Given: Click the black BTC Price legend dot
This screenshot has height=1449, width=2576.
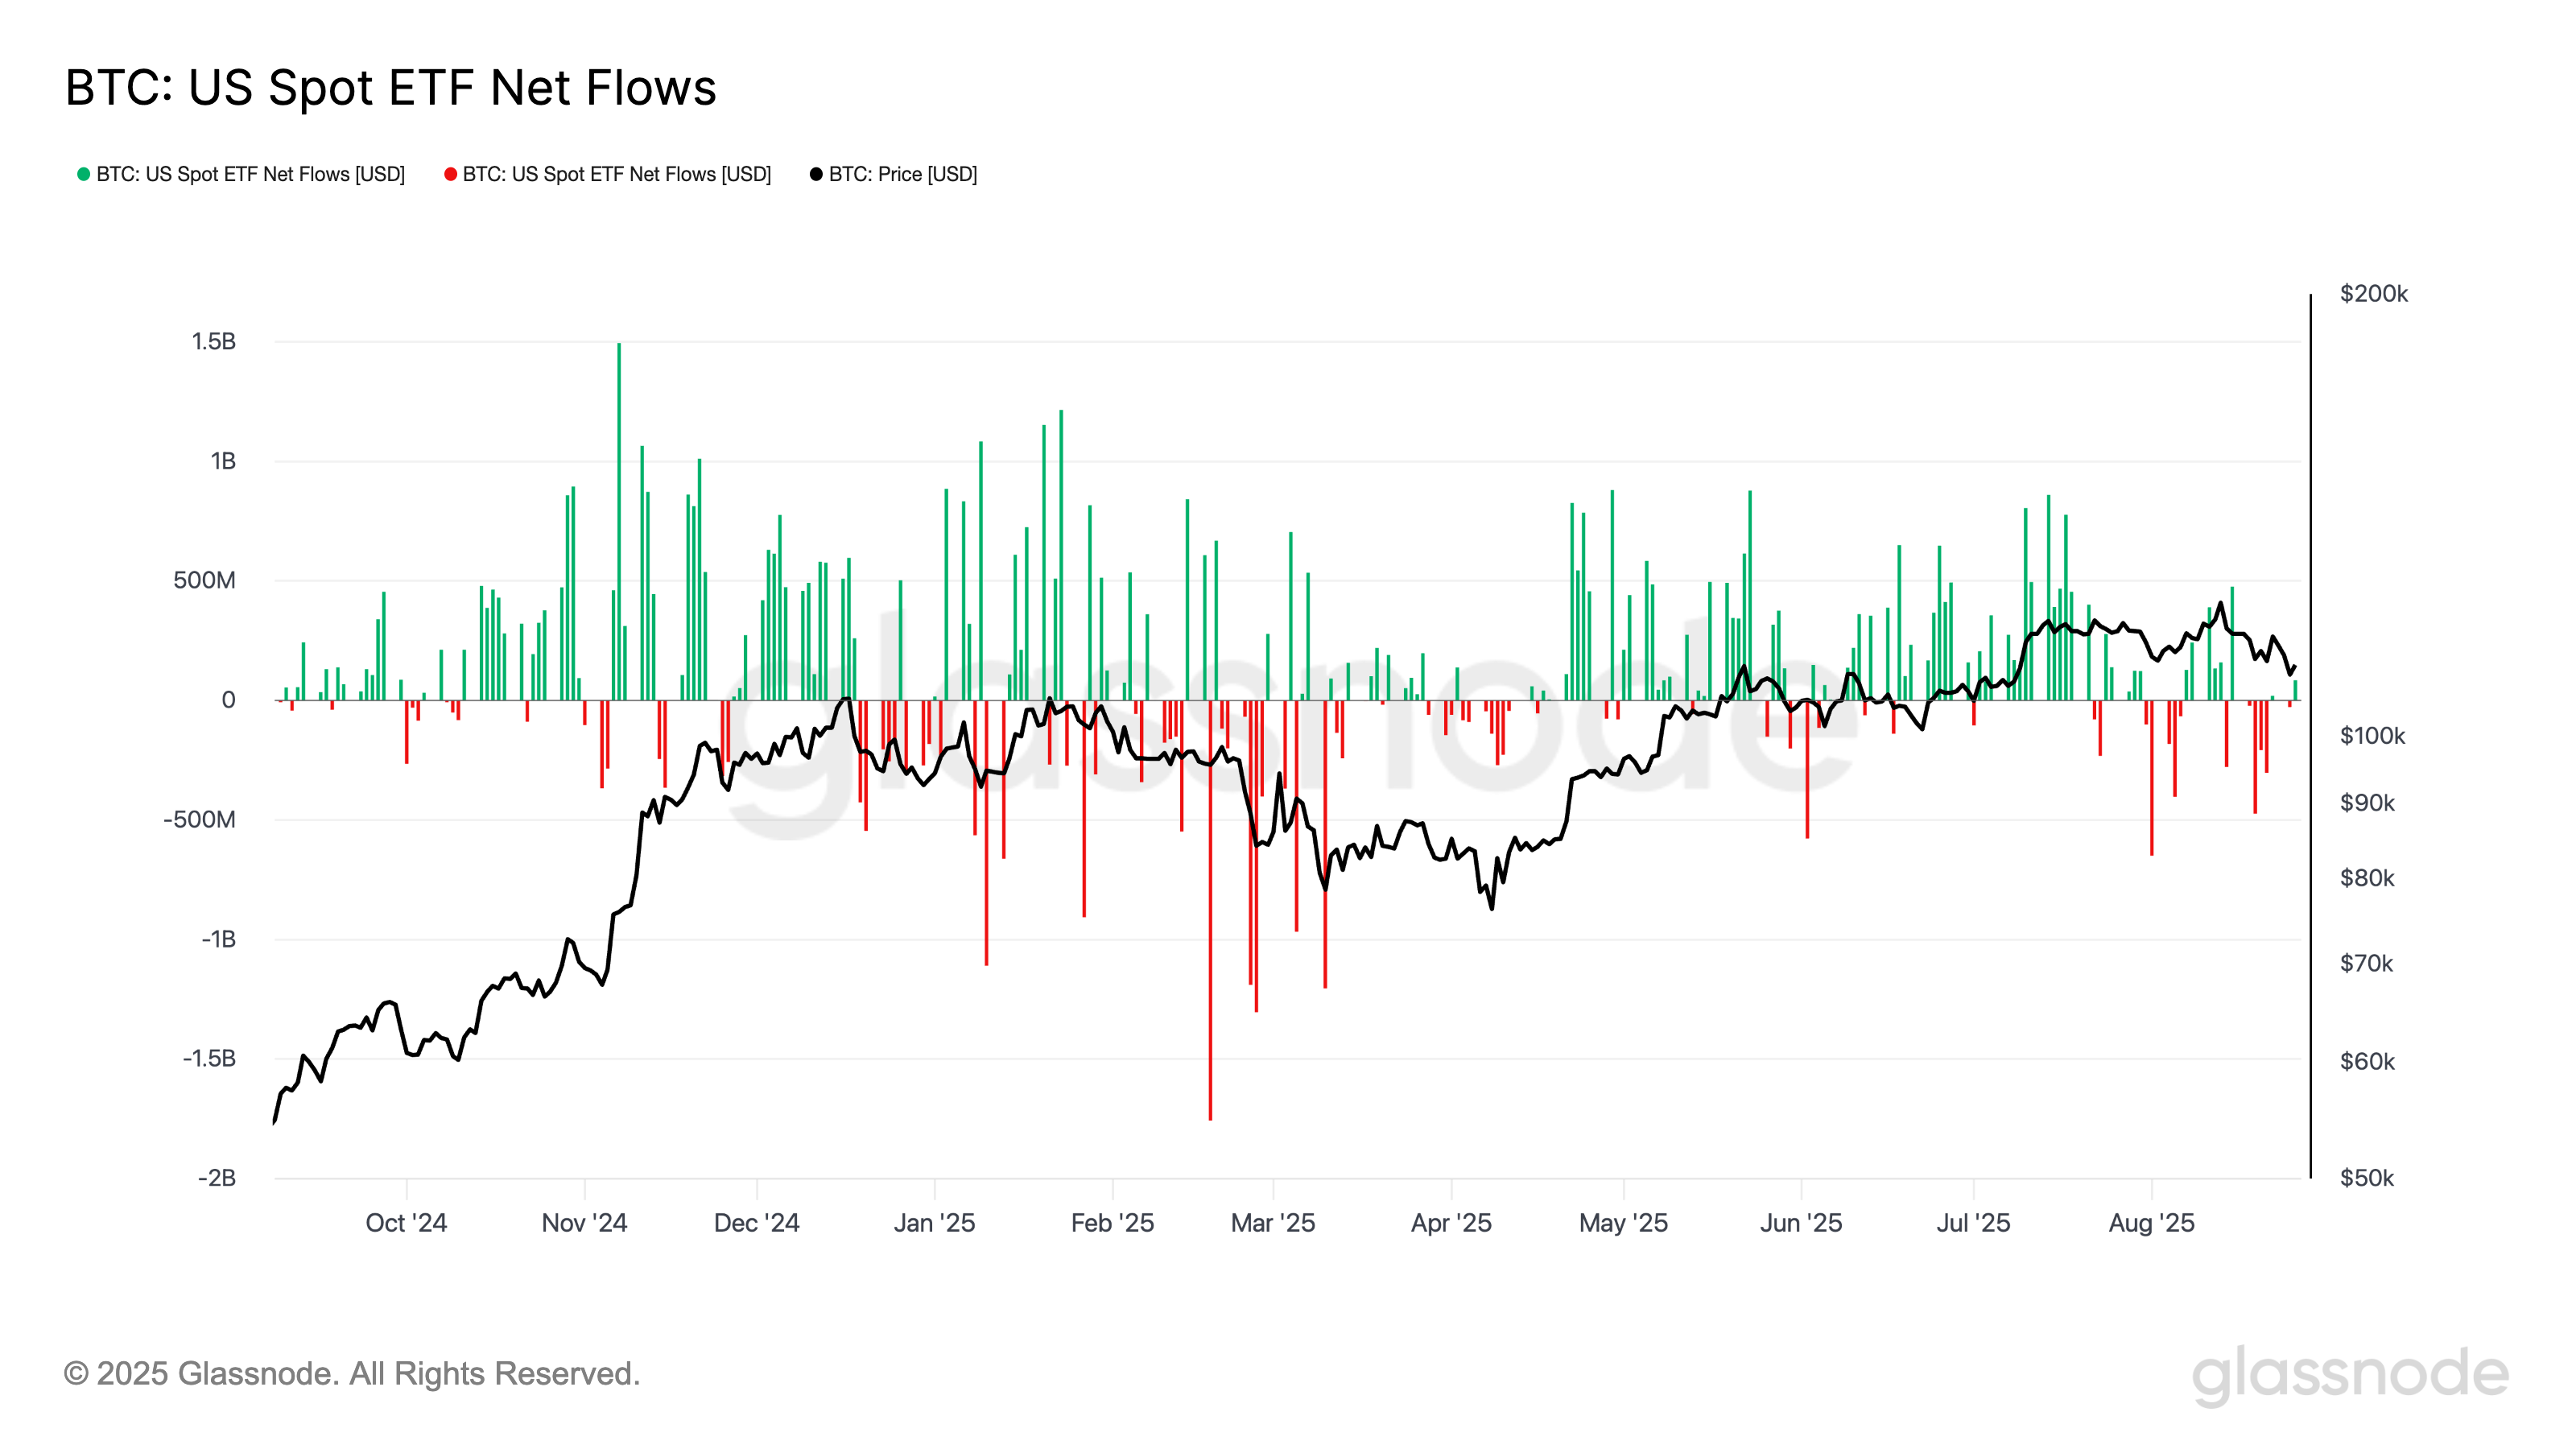Looking at the screenshot, I should click(816, 174).
